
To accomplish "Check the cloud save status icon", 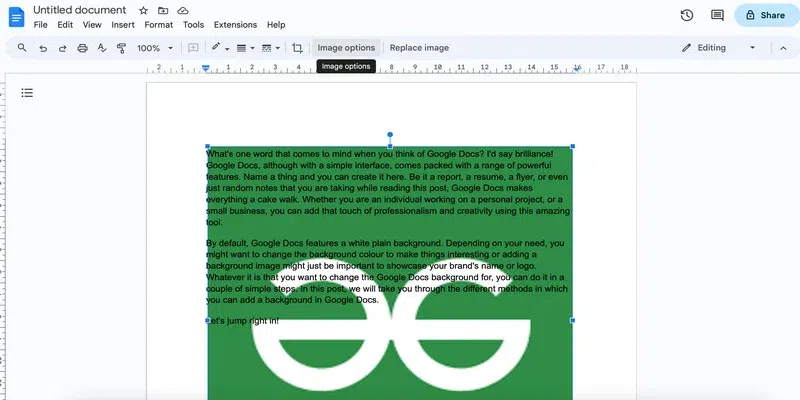I will coord(183,10).
